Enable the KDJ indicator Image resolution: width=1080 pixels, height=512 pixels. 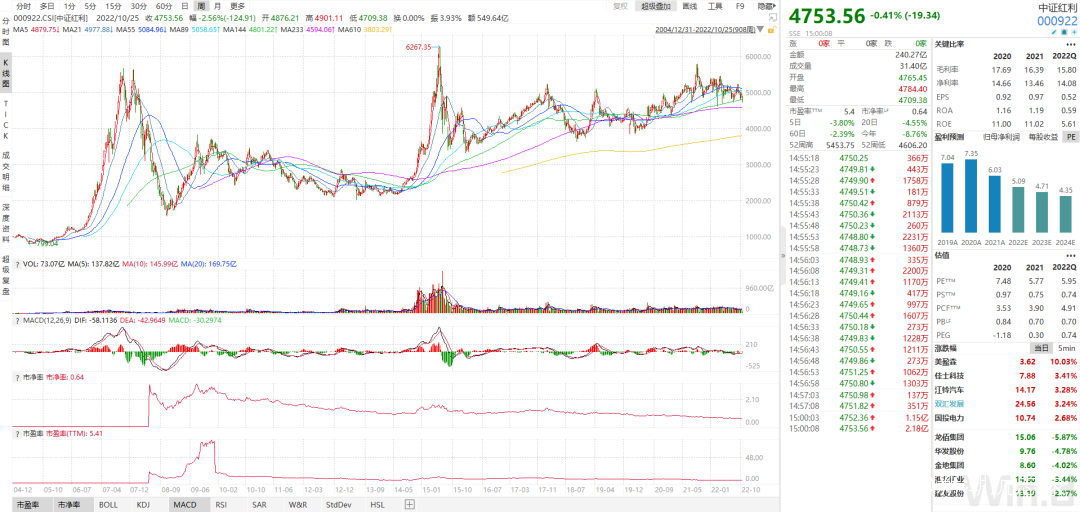[x=143, y=504]
